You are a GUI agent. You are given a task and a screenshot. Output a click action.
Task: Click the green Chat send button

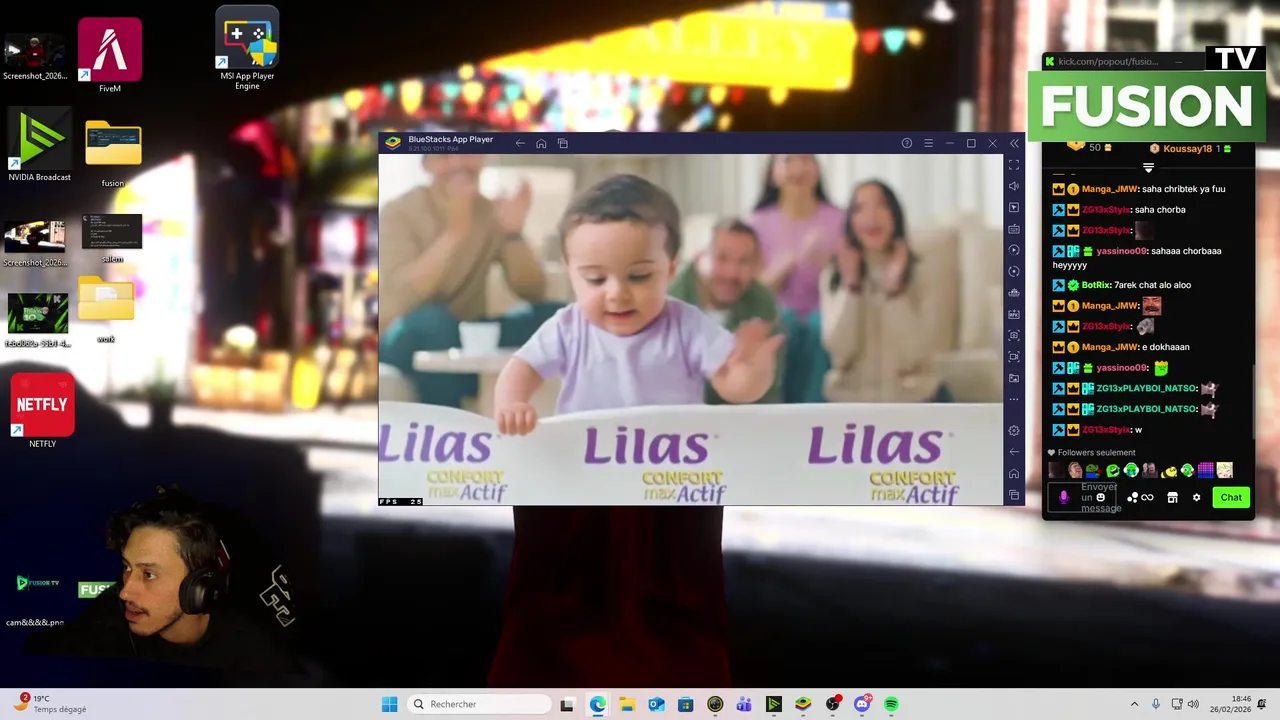pyautogui.click(x=1231, y=497)
